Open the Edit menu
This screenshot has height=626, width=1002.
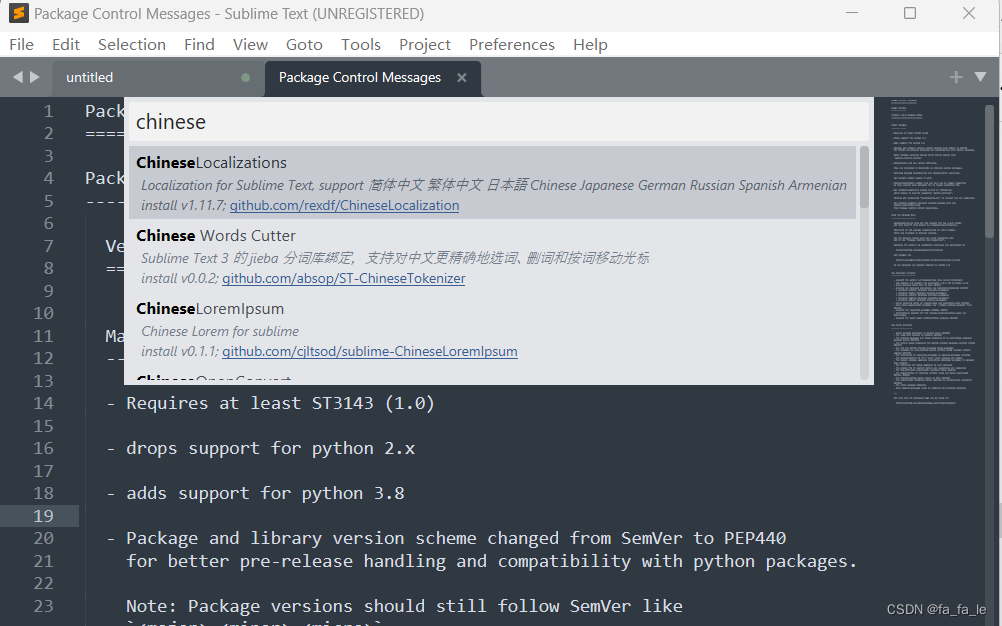[66, 45]
